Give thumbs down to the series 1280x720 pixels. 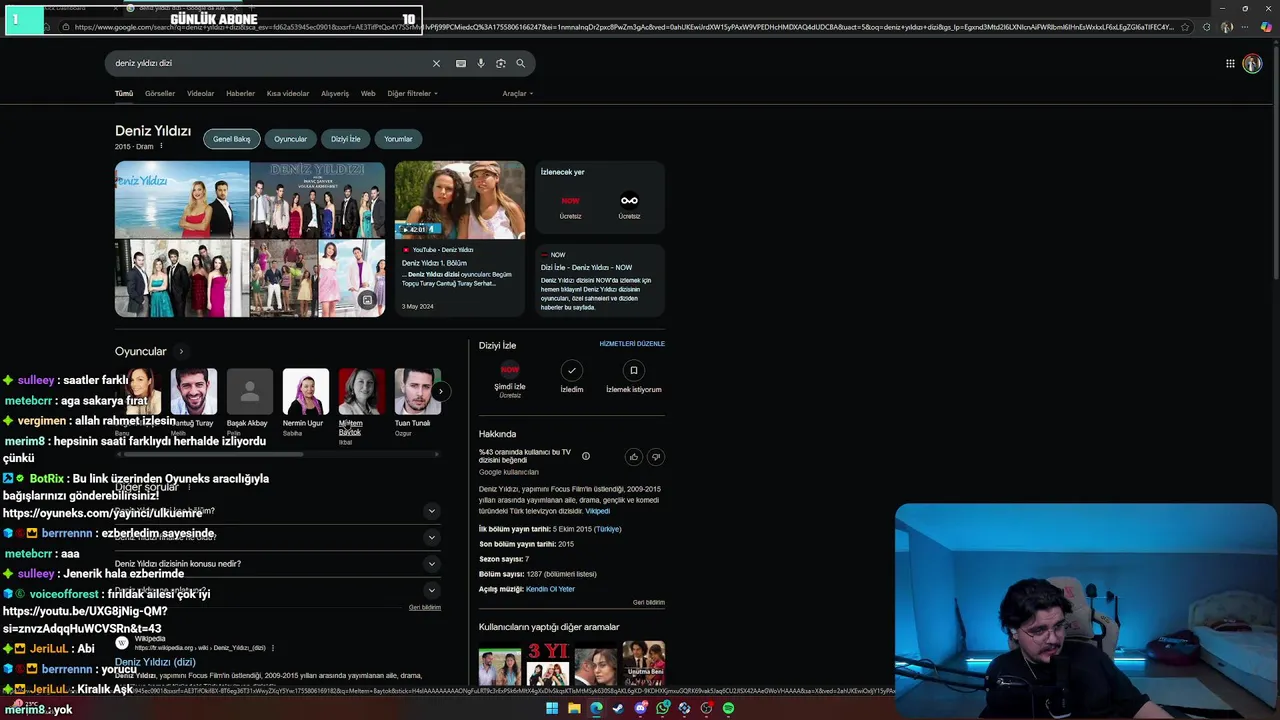656,457
